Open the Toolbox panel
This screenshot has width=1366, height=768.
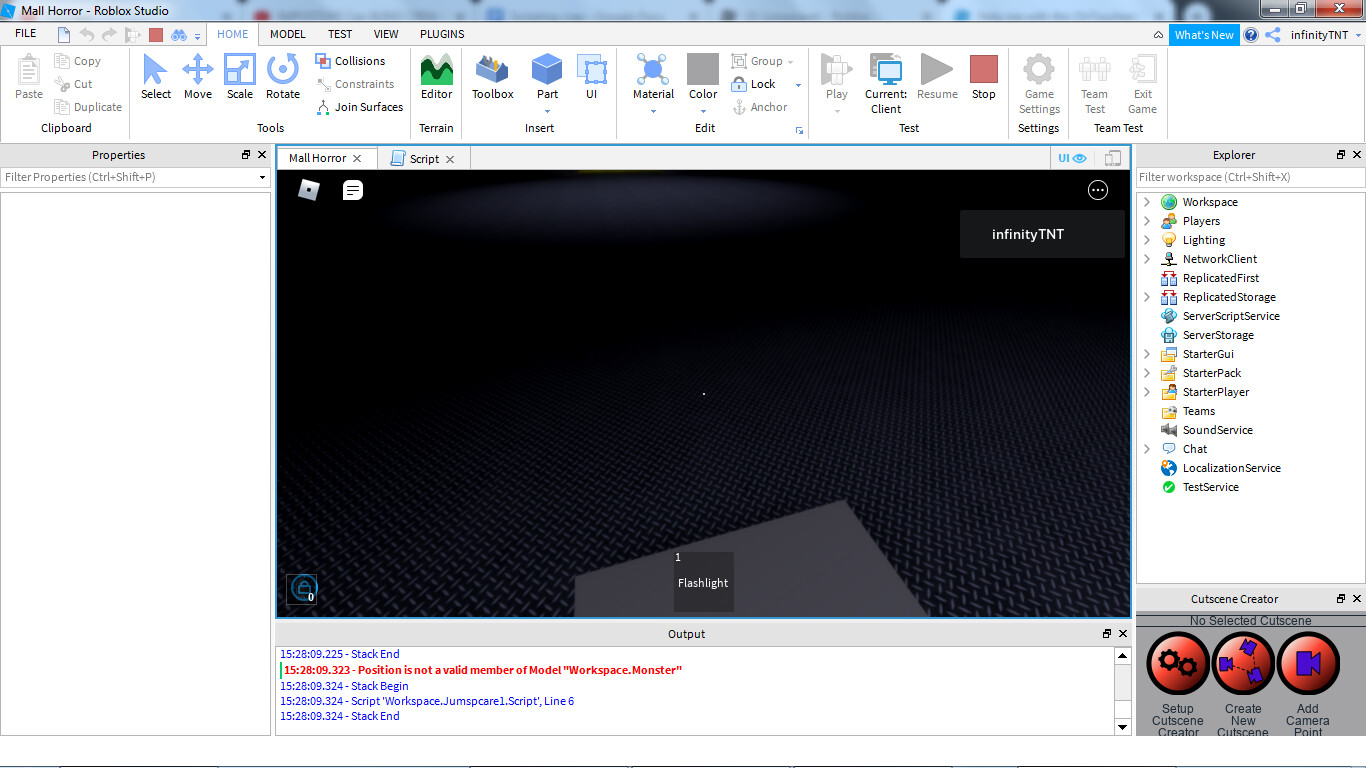pyautogui.click(x=492, y=77)
